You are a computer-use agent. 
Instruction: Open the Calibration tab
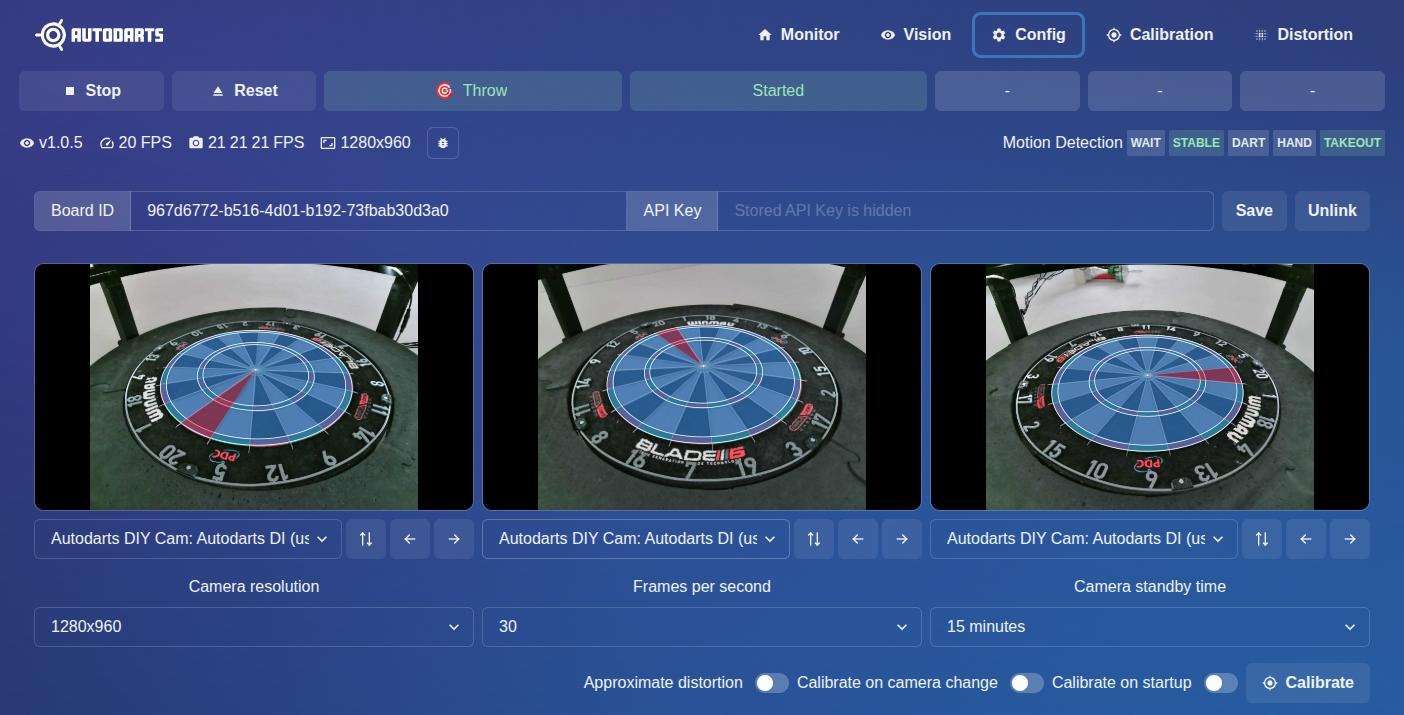pyautogui.click(x=1159, y=35)
